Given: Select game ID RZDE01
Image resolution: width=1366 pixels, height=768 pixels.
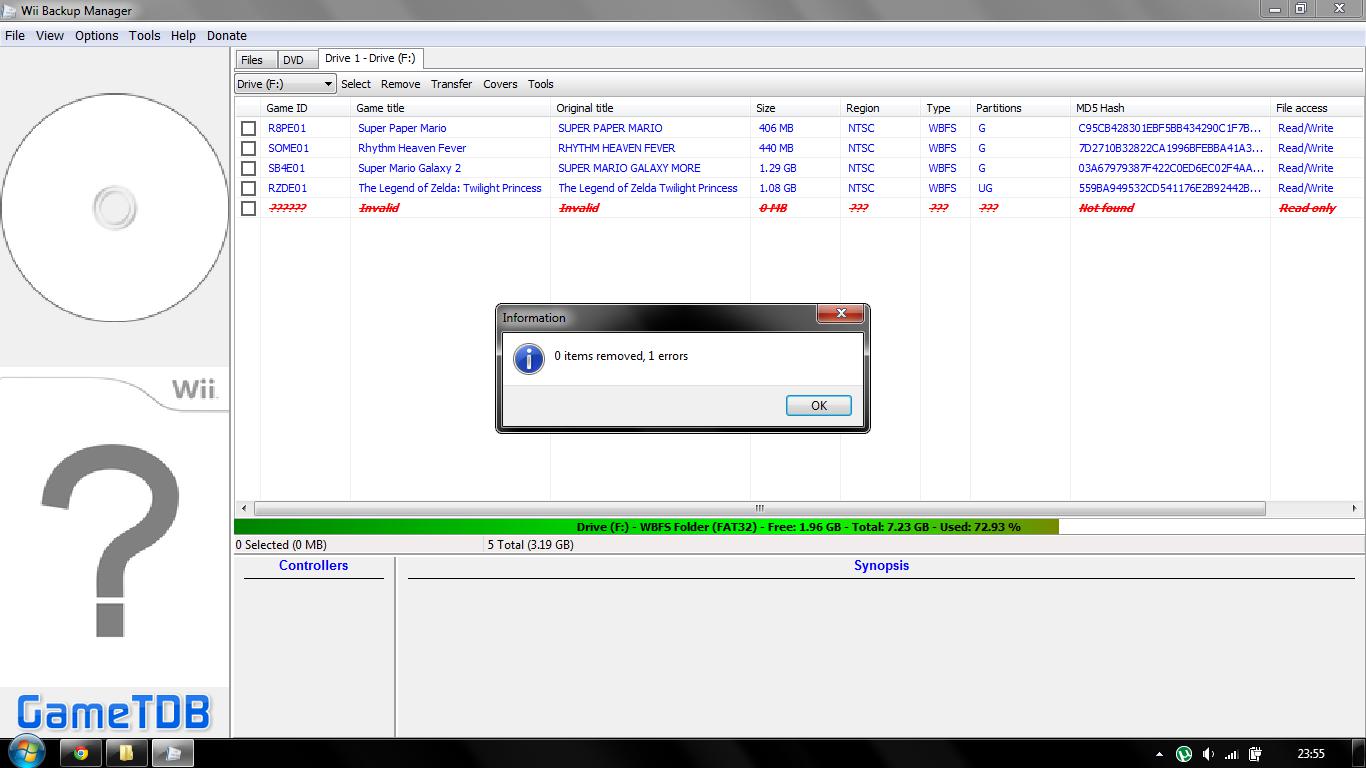Looking at the screenshot, I should tap(288, 188).
